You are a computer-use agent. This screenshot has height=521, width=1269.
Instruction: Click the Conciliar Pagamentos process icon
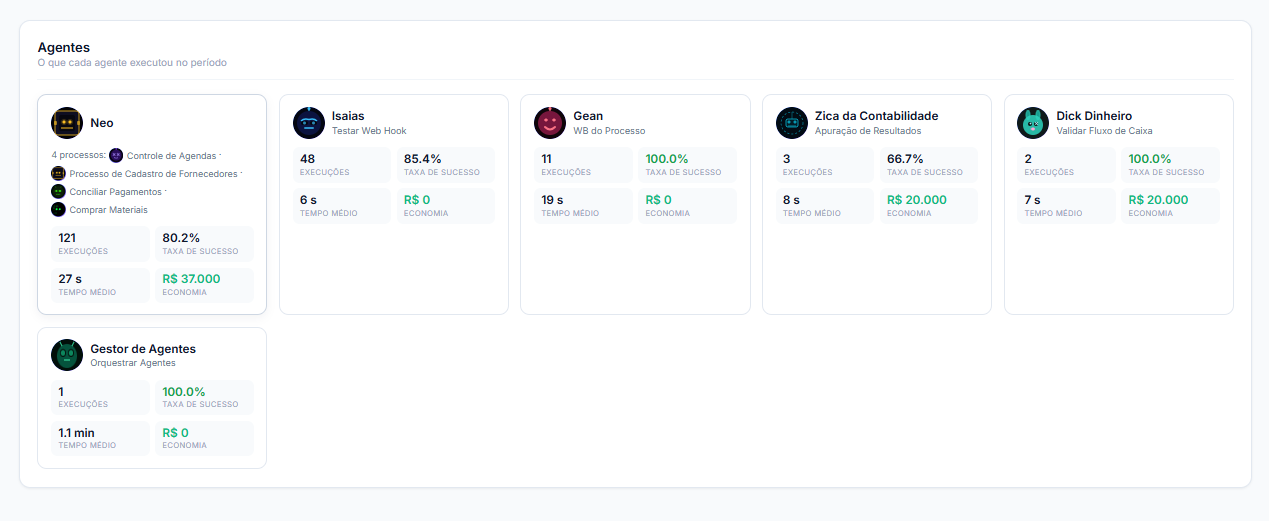tap(58, 191)
